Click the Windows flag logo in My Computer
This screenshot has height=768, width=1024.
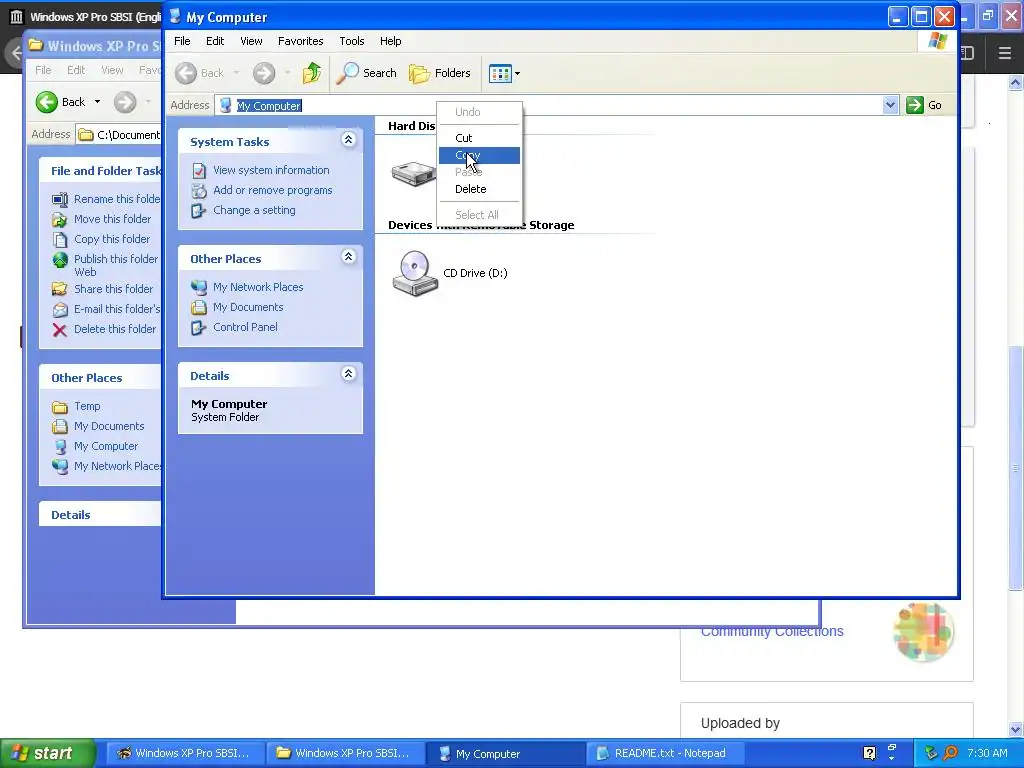tap(938, 41)
